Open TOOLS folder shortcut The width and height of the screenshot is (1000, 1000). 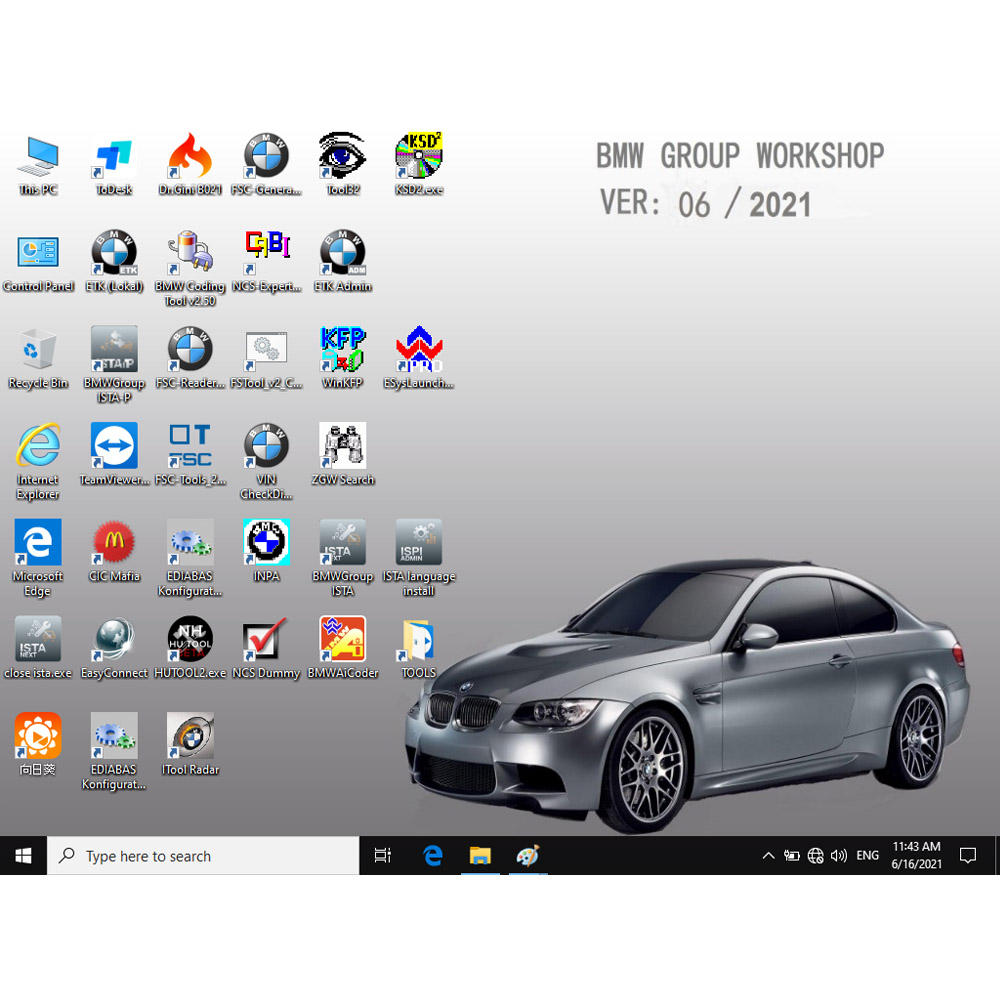419,647
